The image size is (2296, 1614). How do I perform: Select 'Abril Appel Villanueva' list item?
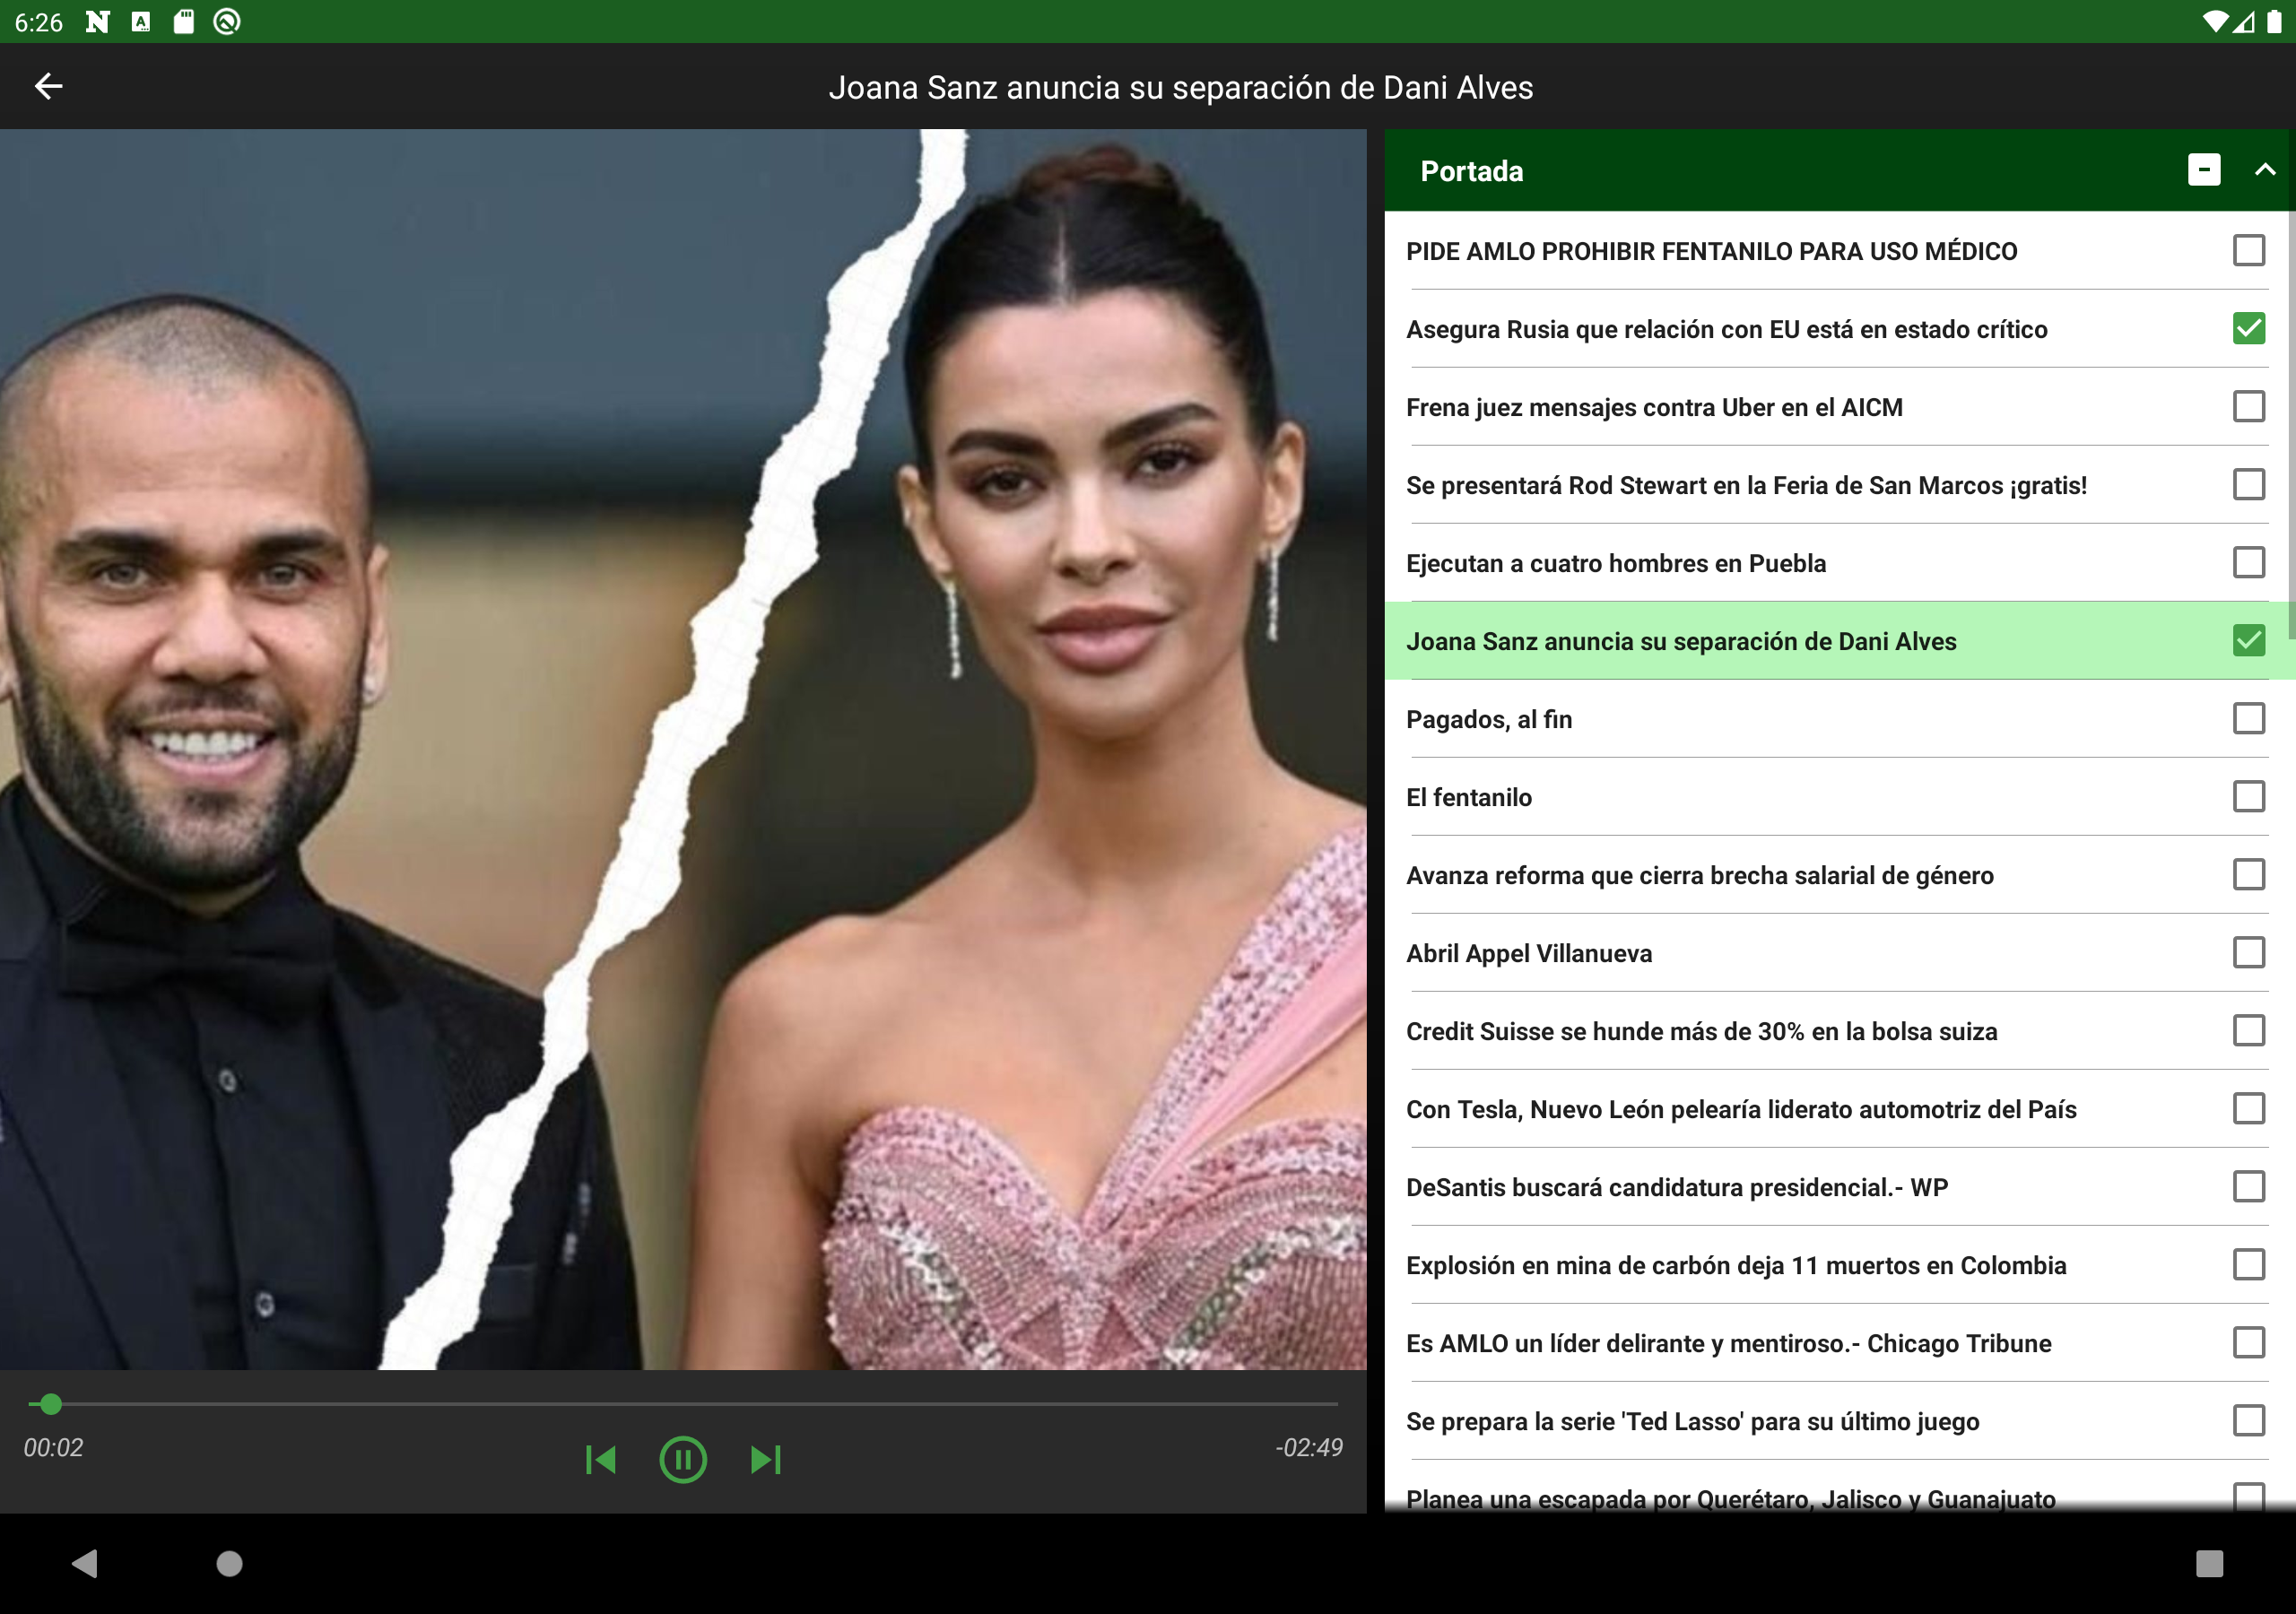point(1529,953)
